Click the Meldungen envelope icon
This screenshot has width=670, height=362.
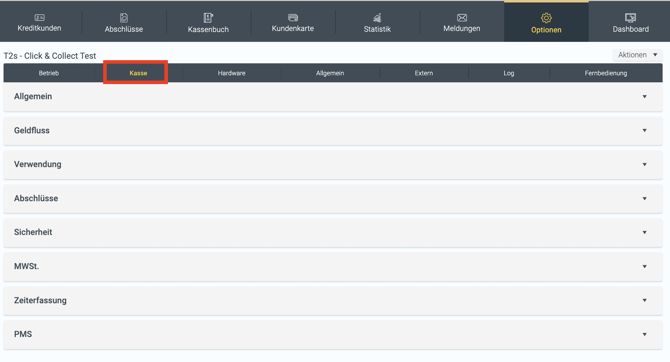tap(462, 18)
